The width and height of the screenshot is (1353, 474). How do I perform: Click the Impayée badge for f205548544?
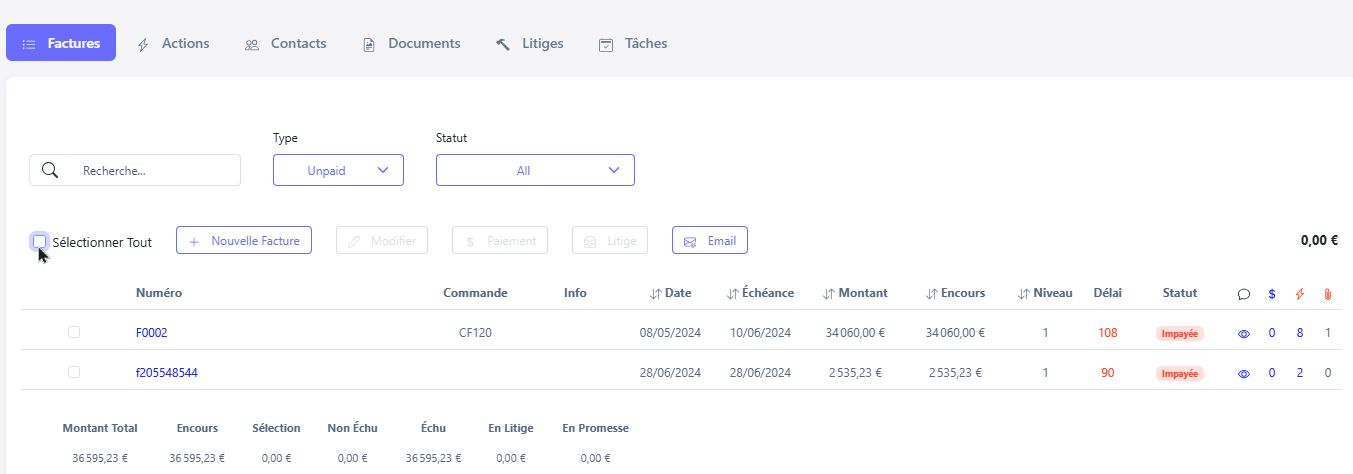pos(1180,373)
